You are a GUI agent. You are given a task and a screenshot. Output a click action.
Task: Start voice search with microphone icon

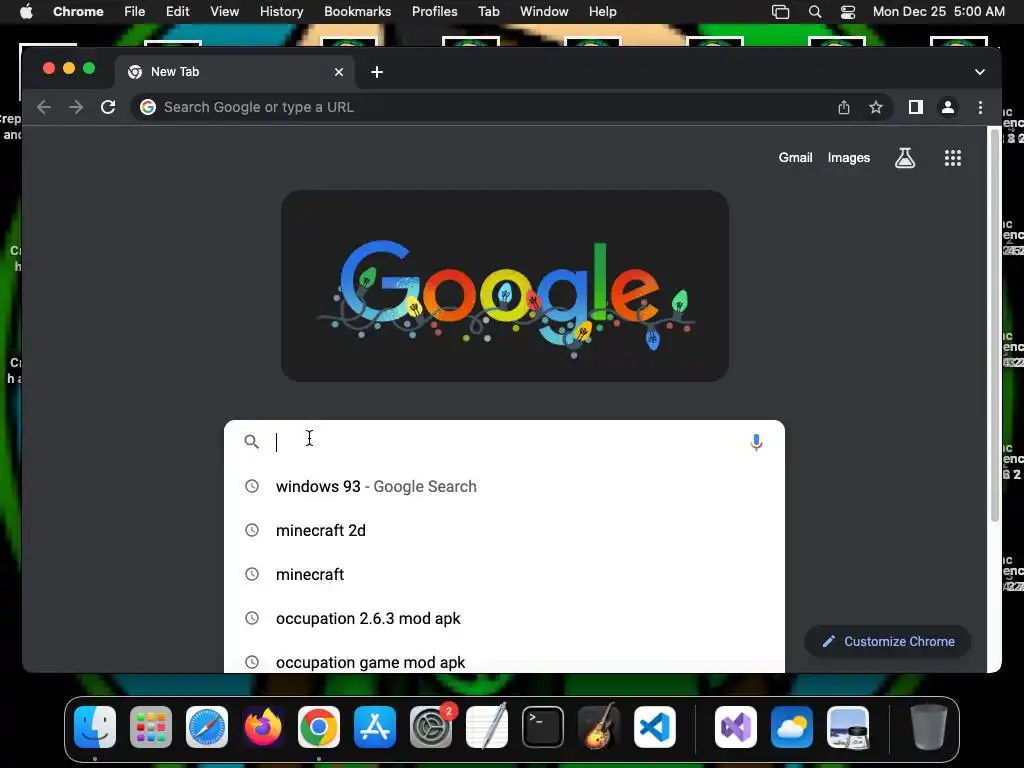756,442
